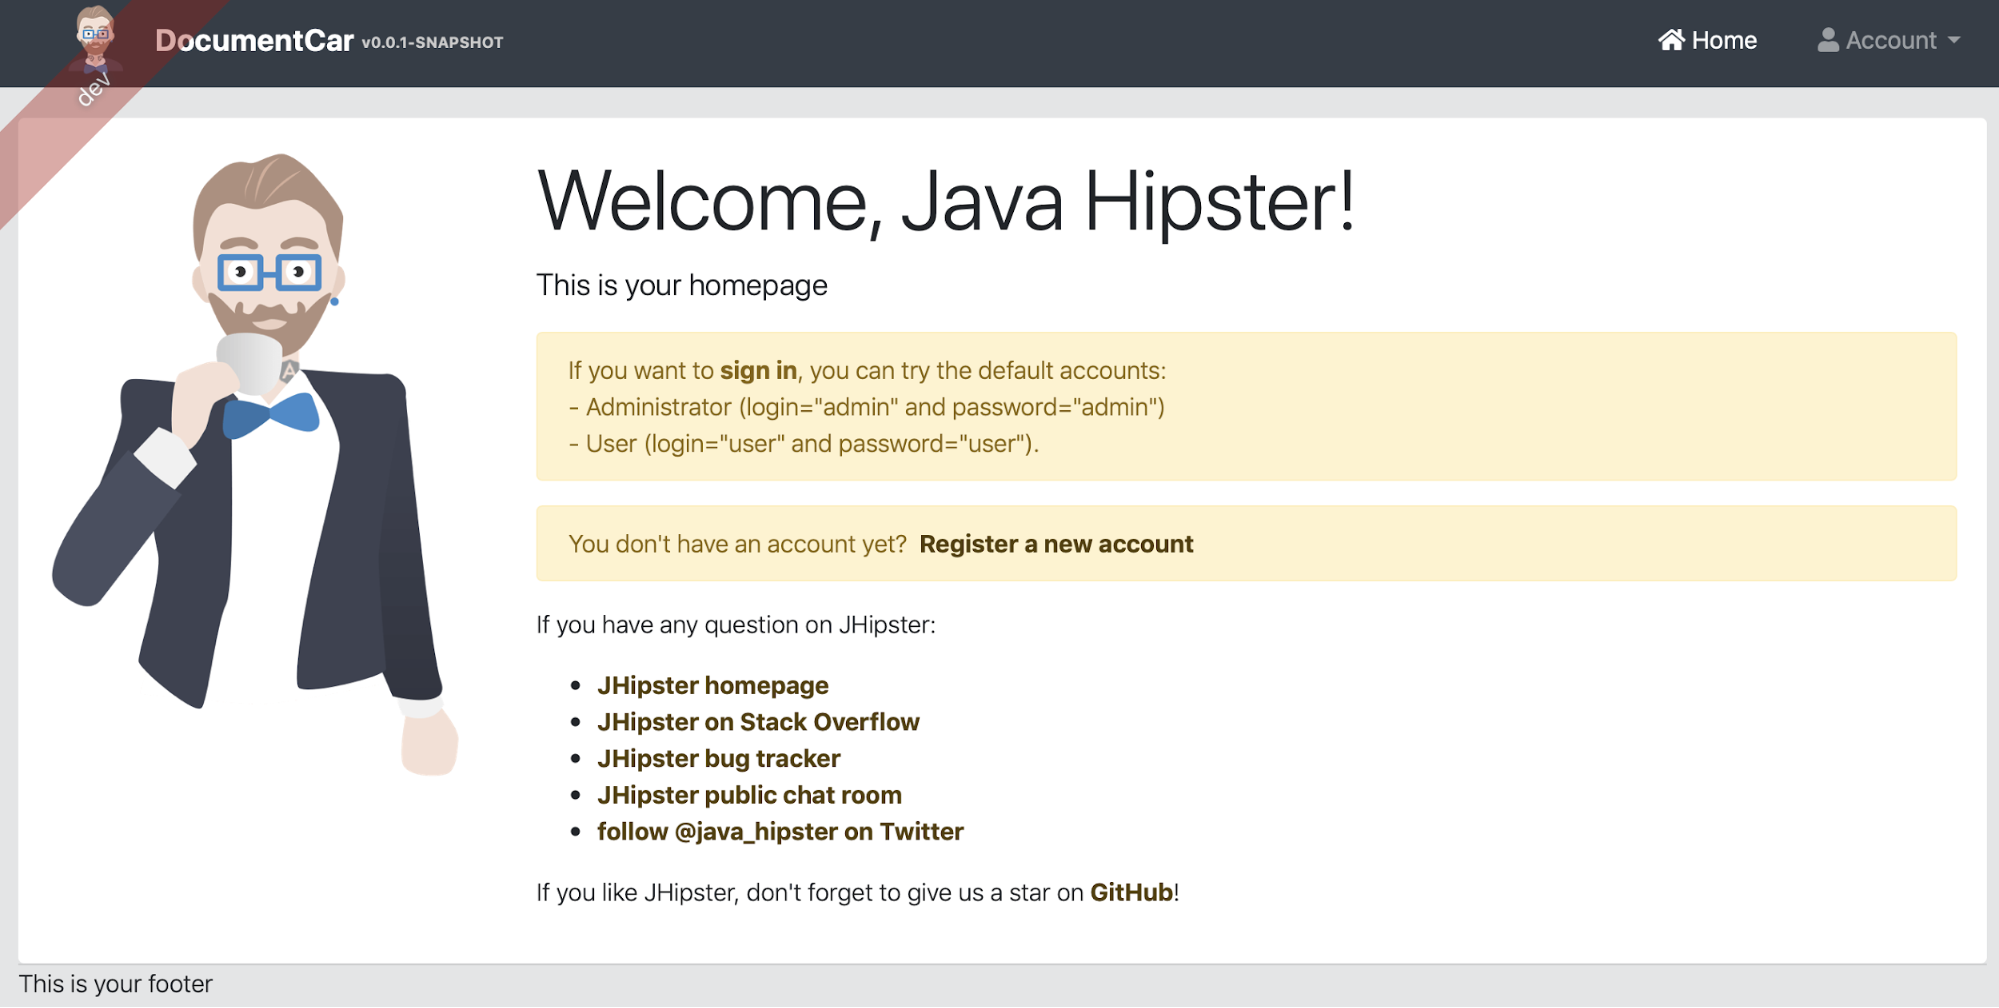The image size is (1999, 1008).
Task: Click the DocumentCar brand title
Action: coord(254,40)
